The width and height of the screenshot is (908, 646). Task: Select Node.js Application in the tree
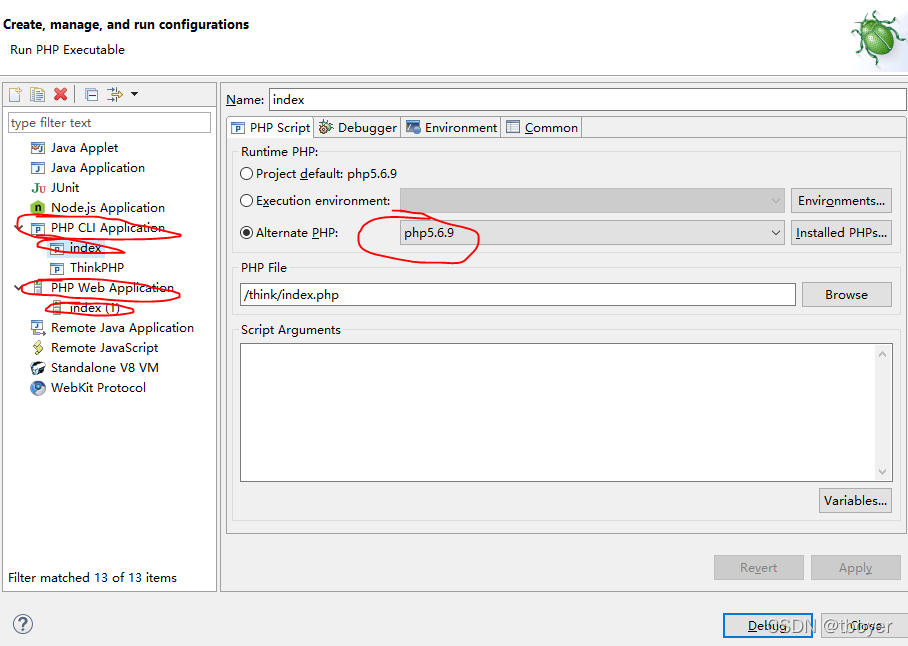click(x=108, y=207)
